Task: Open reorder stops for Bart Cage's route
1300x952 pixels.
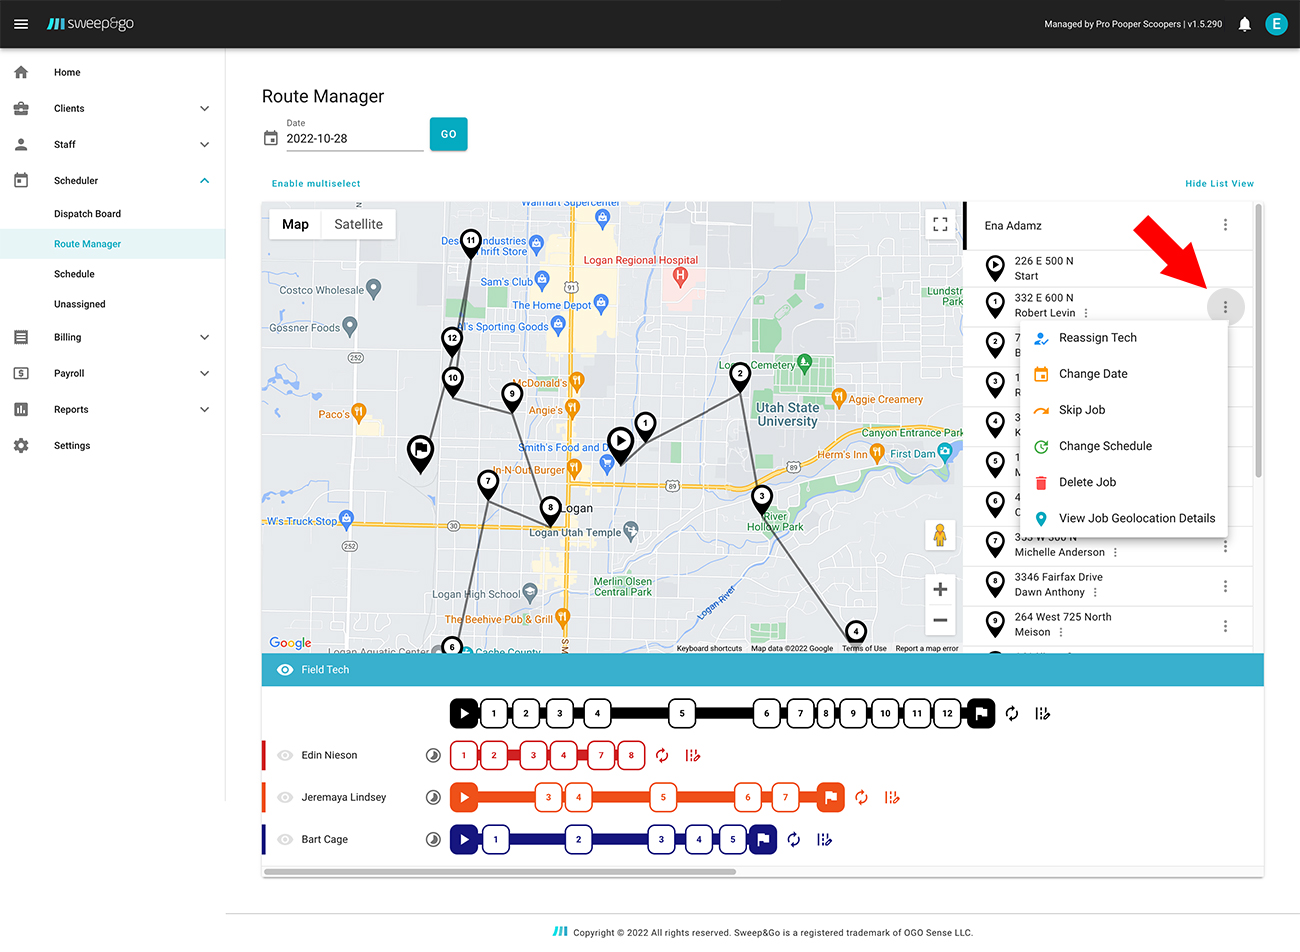Action: [x=824, y=839]
